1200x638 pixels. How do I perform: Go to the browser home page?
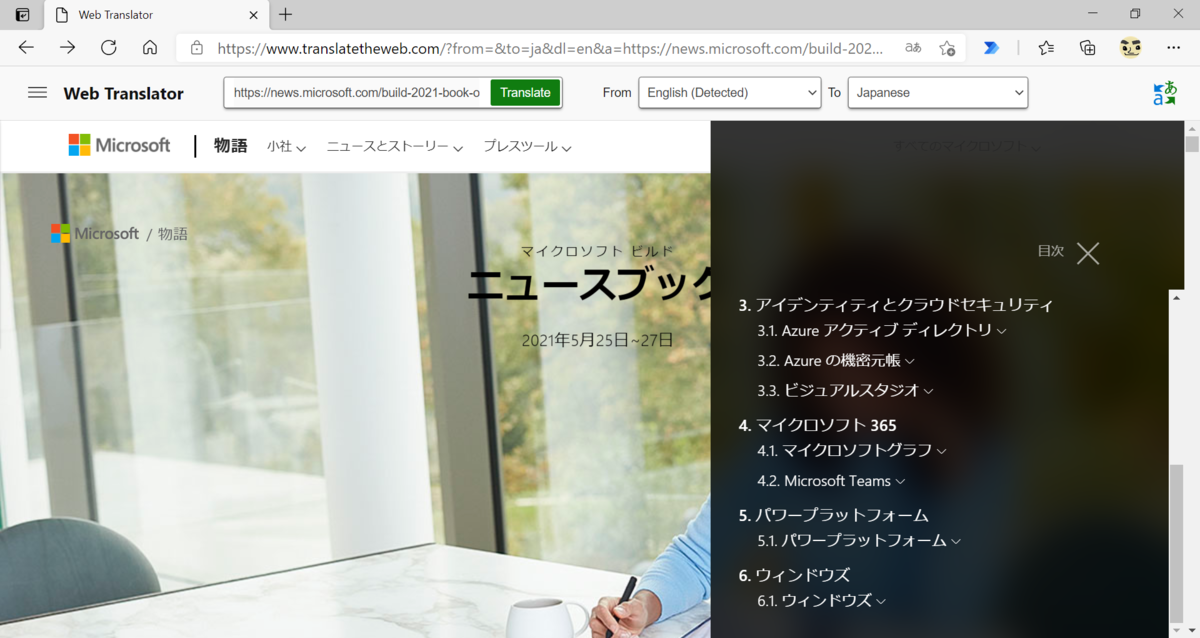tap(150, 47)
